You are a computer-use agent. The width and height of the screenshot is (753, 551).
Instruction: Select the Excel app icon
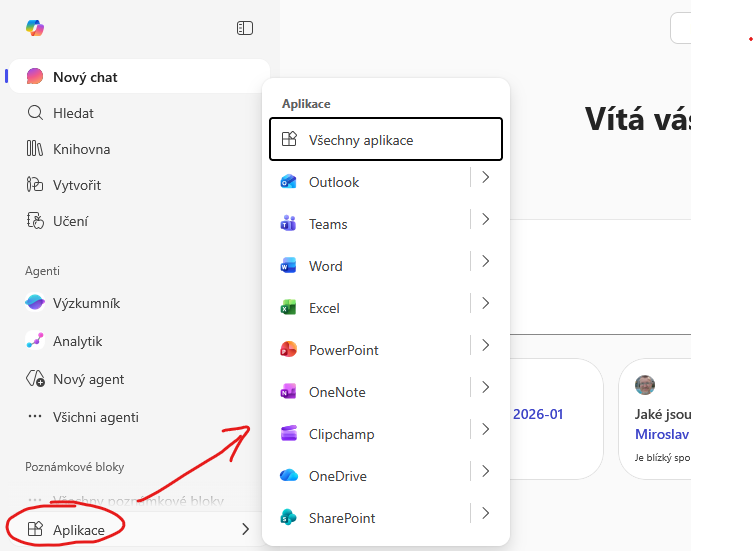pos(289,308)
